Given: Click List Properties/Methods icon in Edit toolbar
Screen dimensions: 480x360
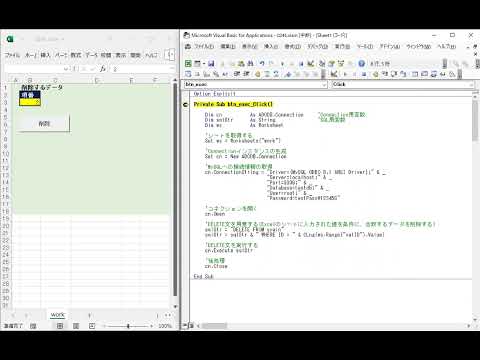Looking at the screenshot, I should pyautogui.click(x=188, y=74).
